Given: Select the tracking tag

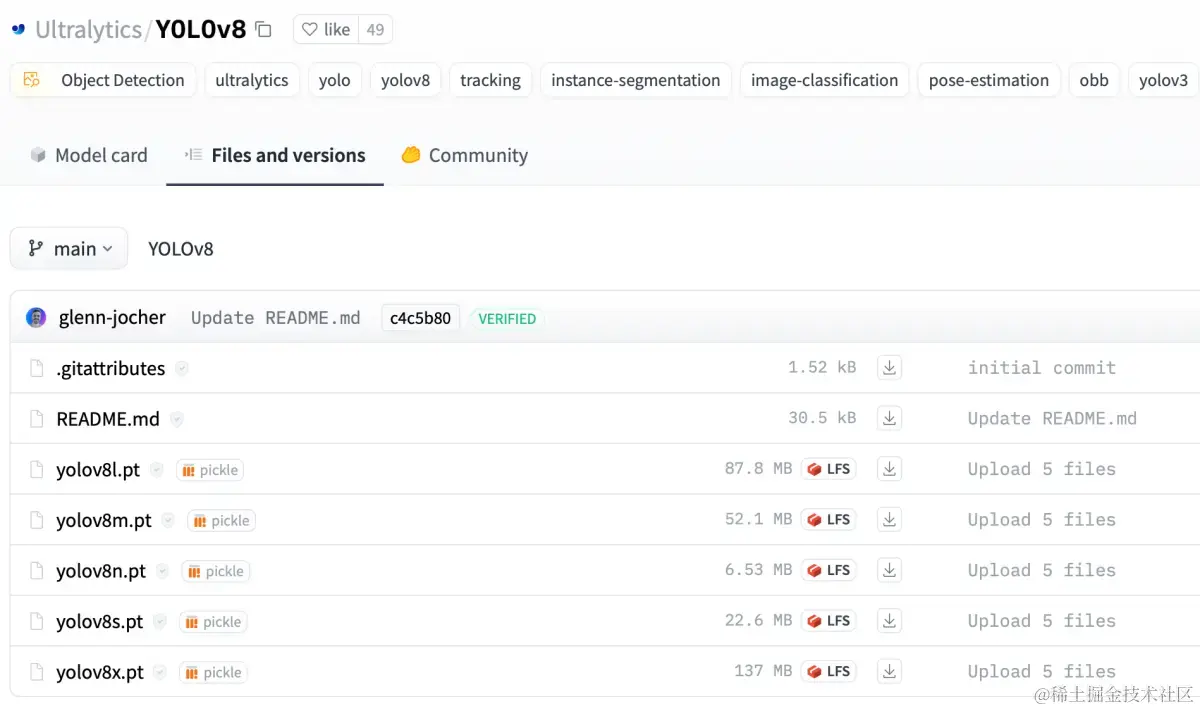Looking at the screenshot, I should pos(490,81).
